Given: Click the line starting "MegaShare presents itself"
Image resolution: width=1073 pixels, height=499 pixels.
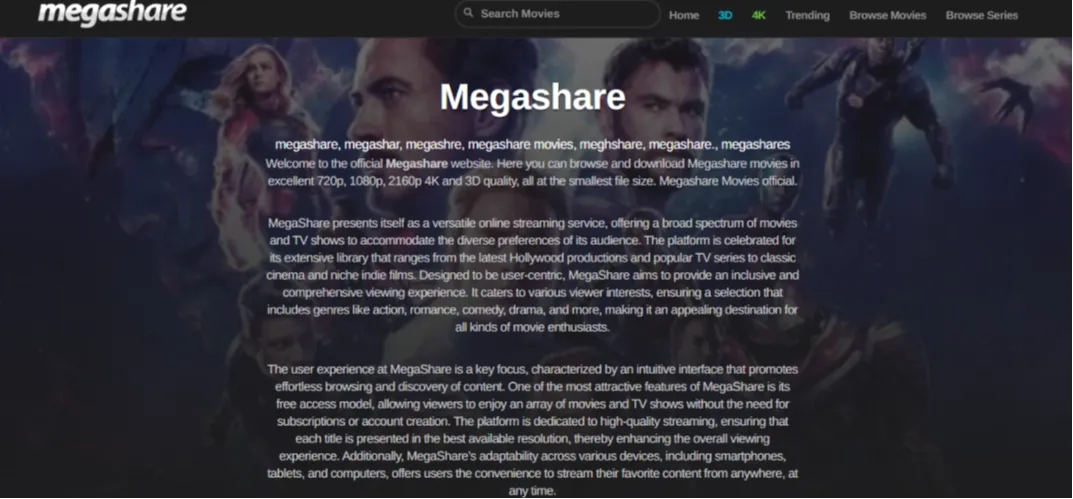Looking at the screenshot, I should 532,223.
